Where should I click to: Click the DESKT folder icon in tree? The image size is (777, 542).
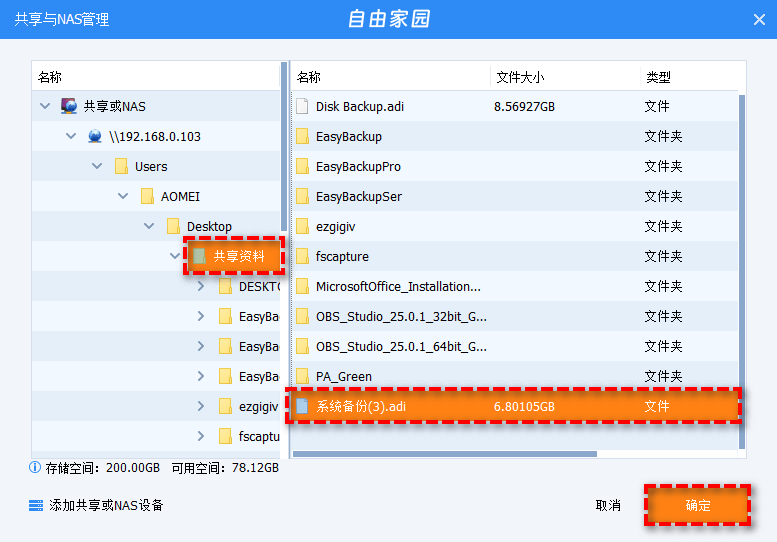point(225,286)
